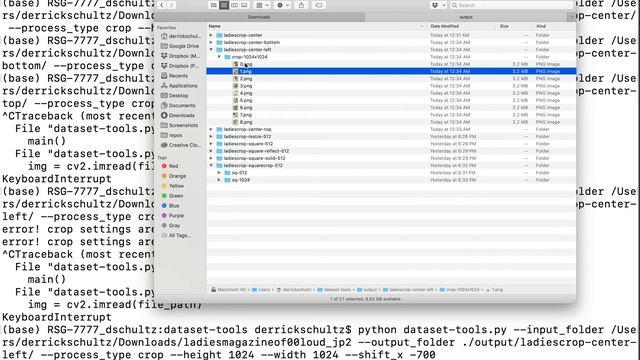Expand the ladiescrop-center folder
The width and height of the screenshot is (640, 360).
coord(211,35)
